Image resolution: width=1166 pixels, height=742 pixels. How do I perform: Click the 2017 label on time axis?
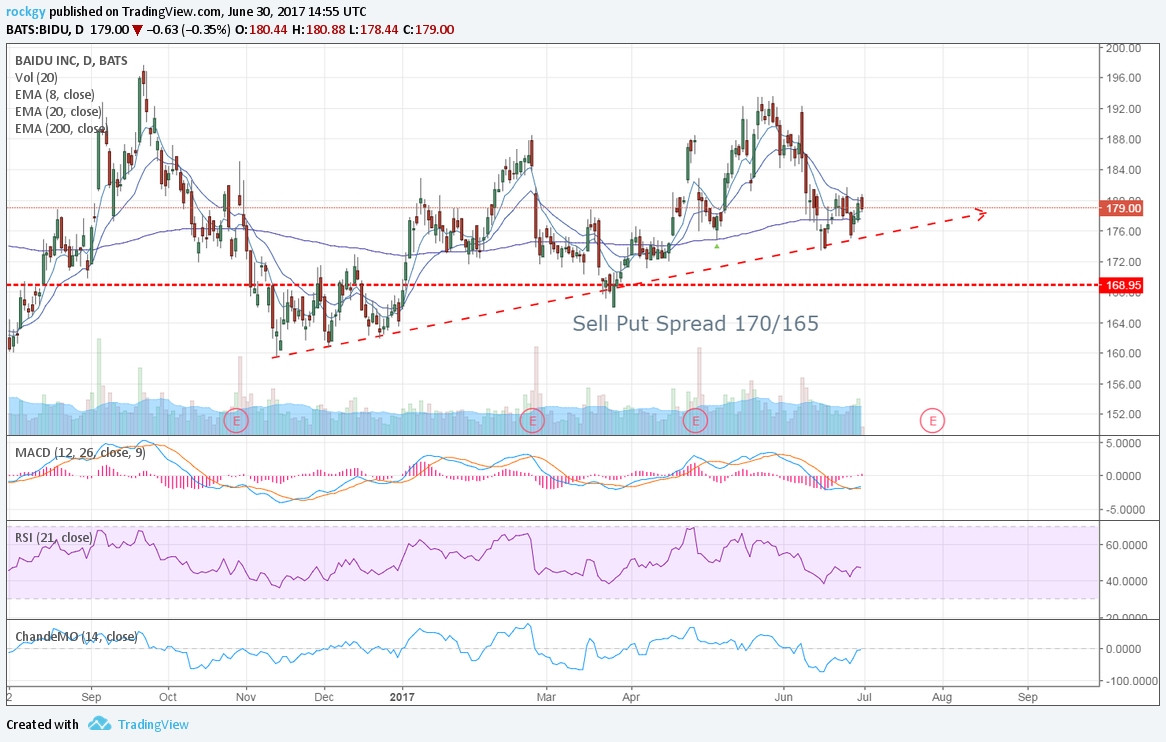pyautogui.click(x=402, y=697)
